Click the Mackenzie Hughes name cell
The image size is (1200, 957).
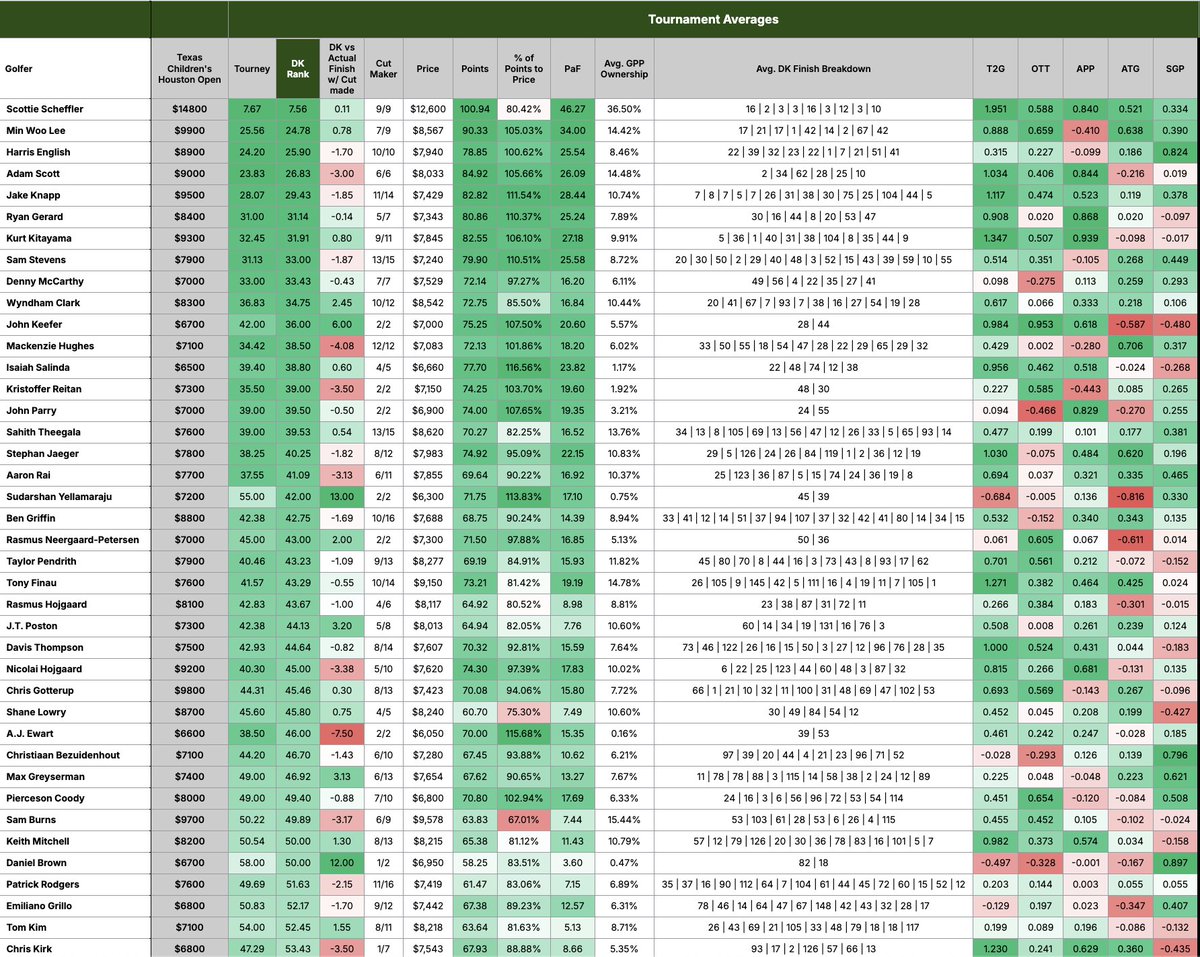click(x=76, y=345)
